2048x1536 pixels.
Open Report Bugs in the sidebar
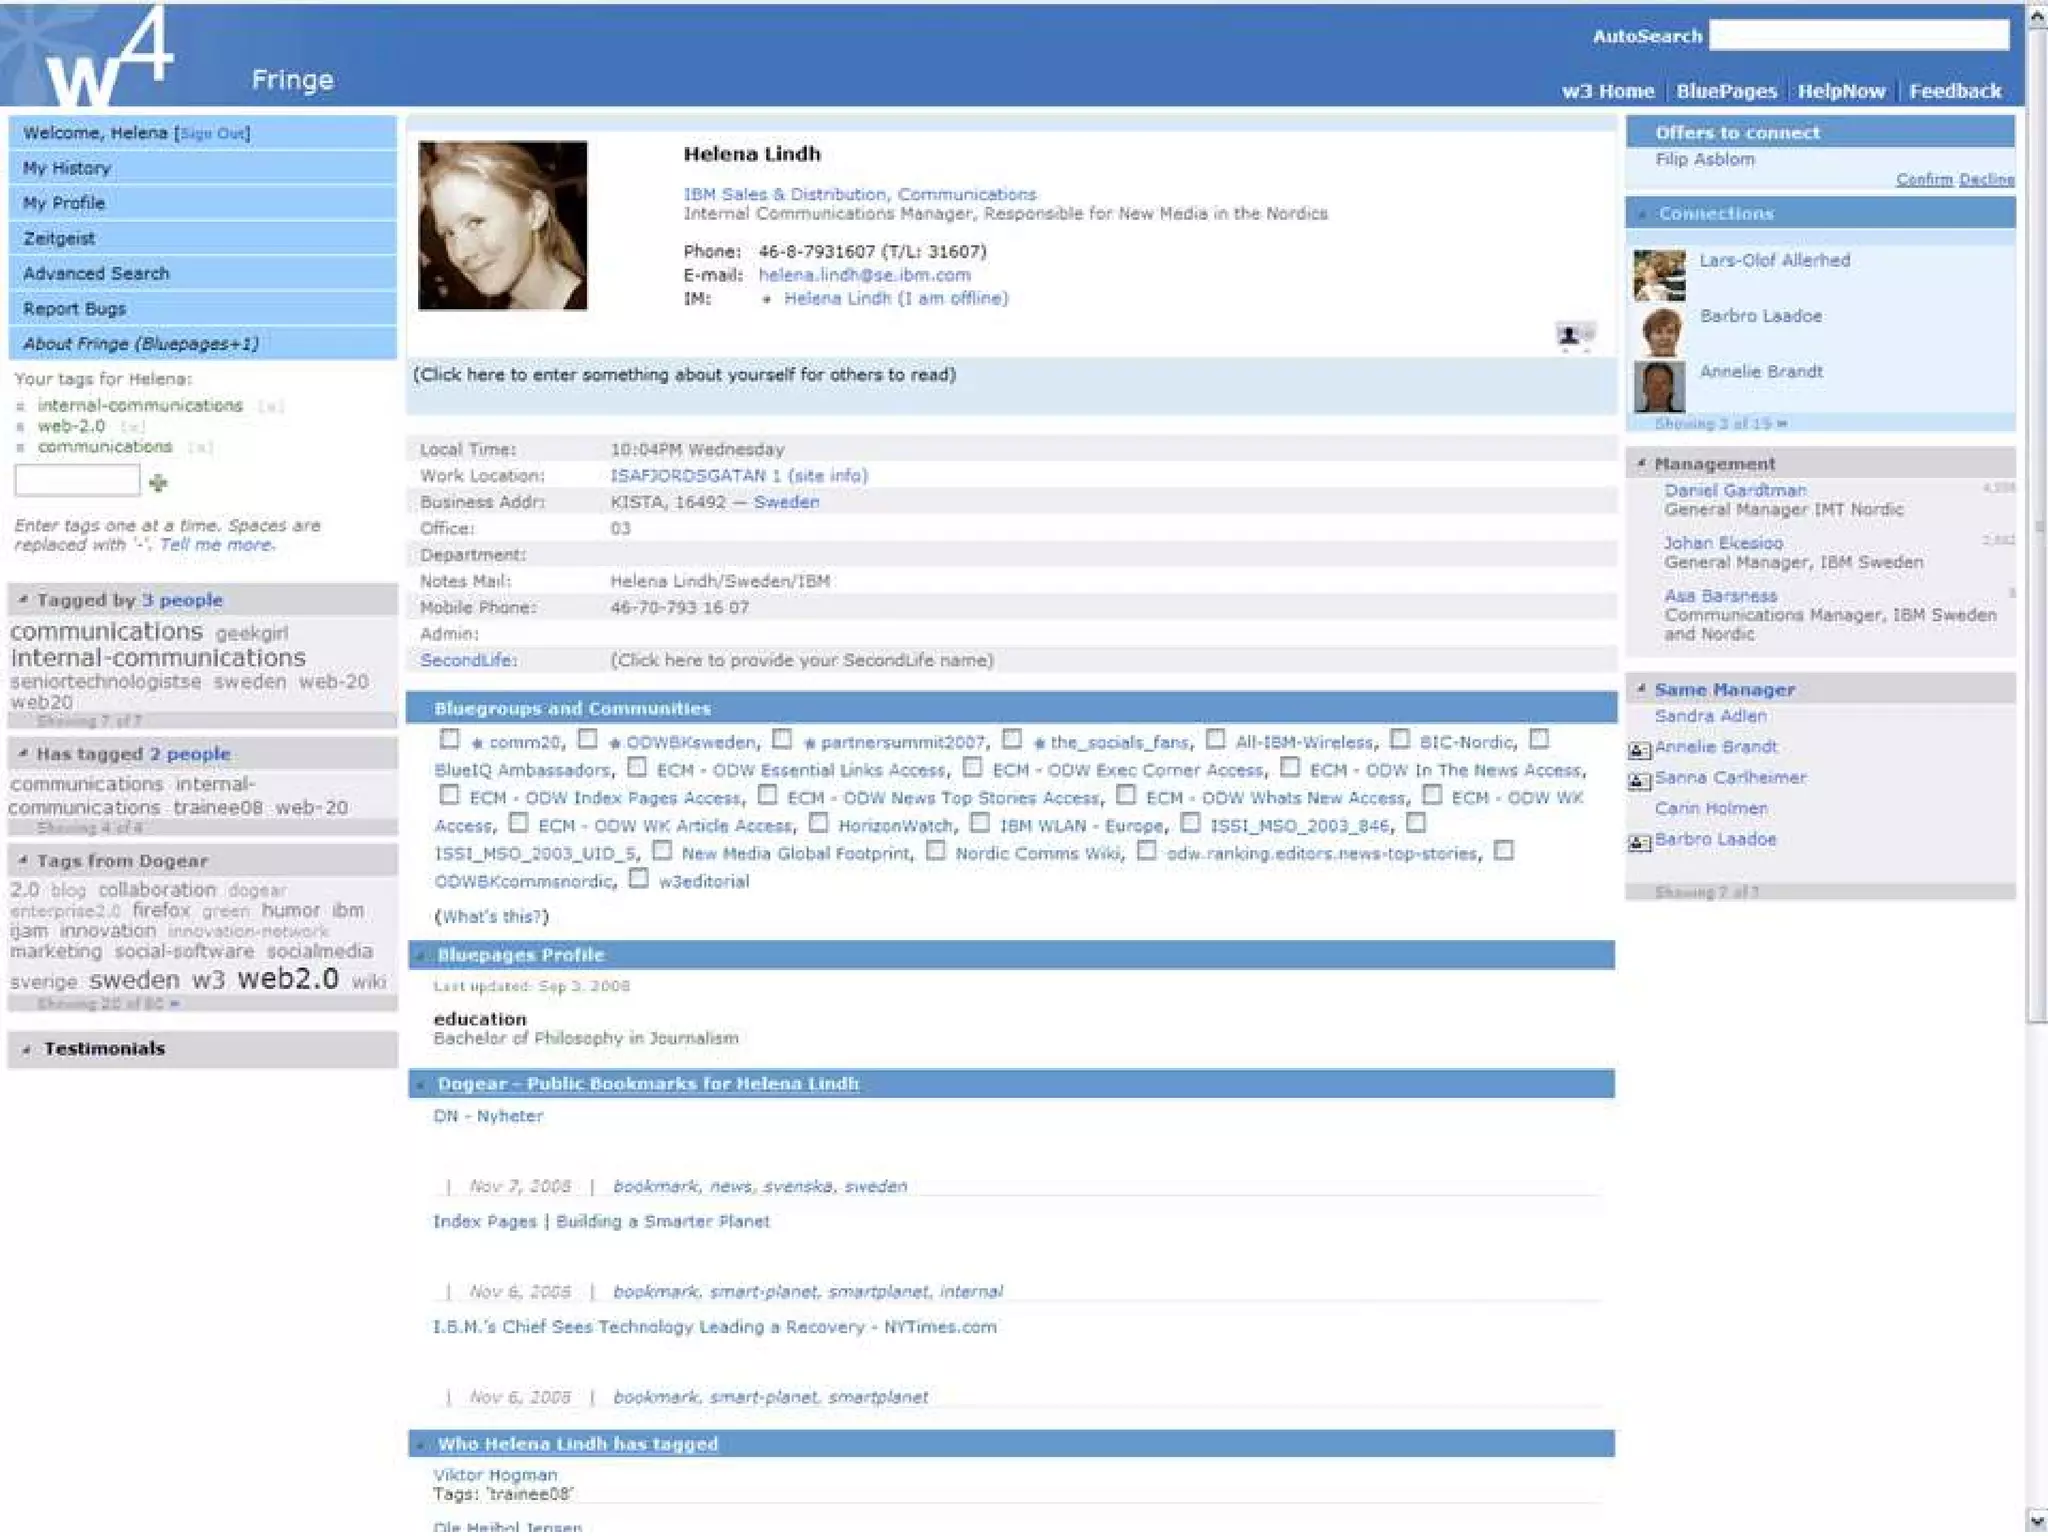click(202, 309)
